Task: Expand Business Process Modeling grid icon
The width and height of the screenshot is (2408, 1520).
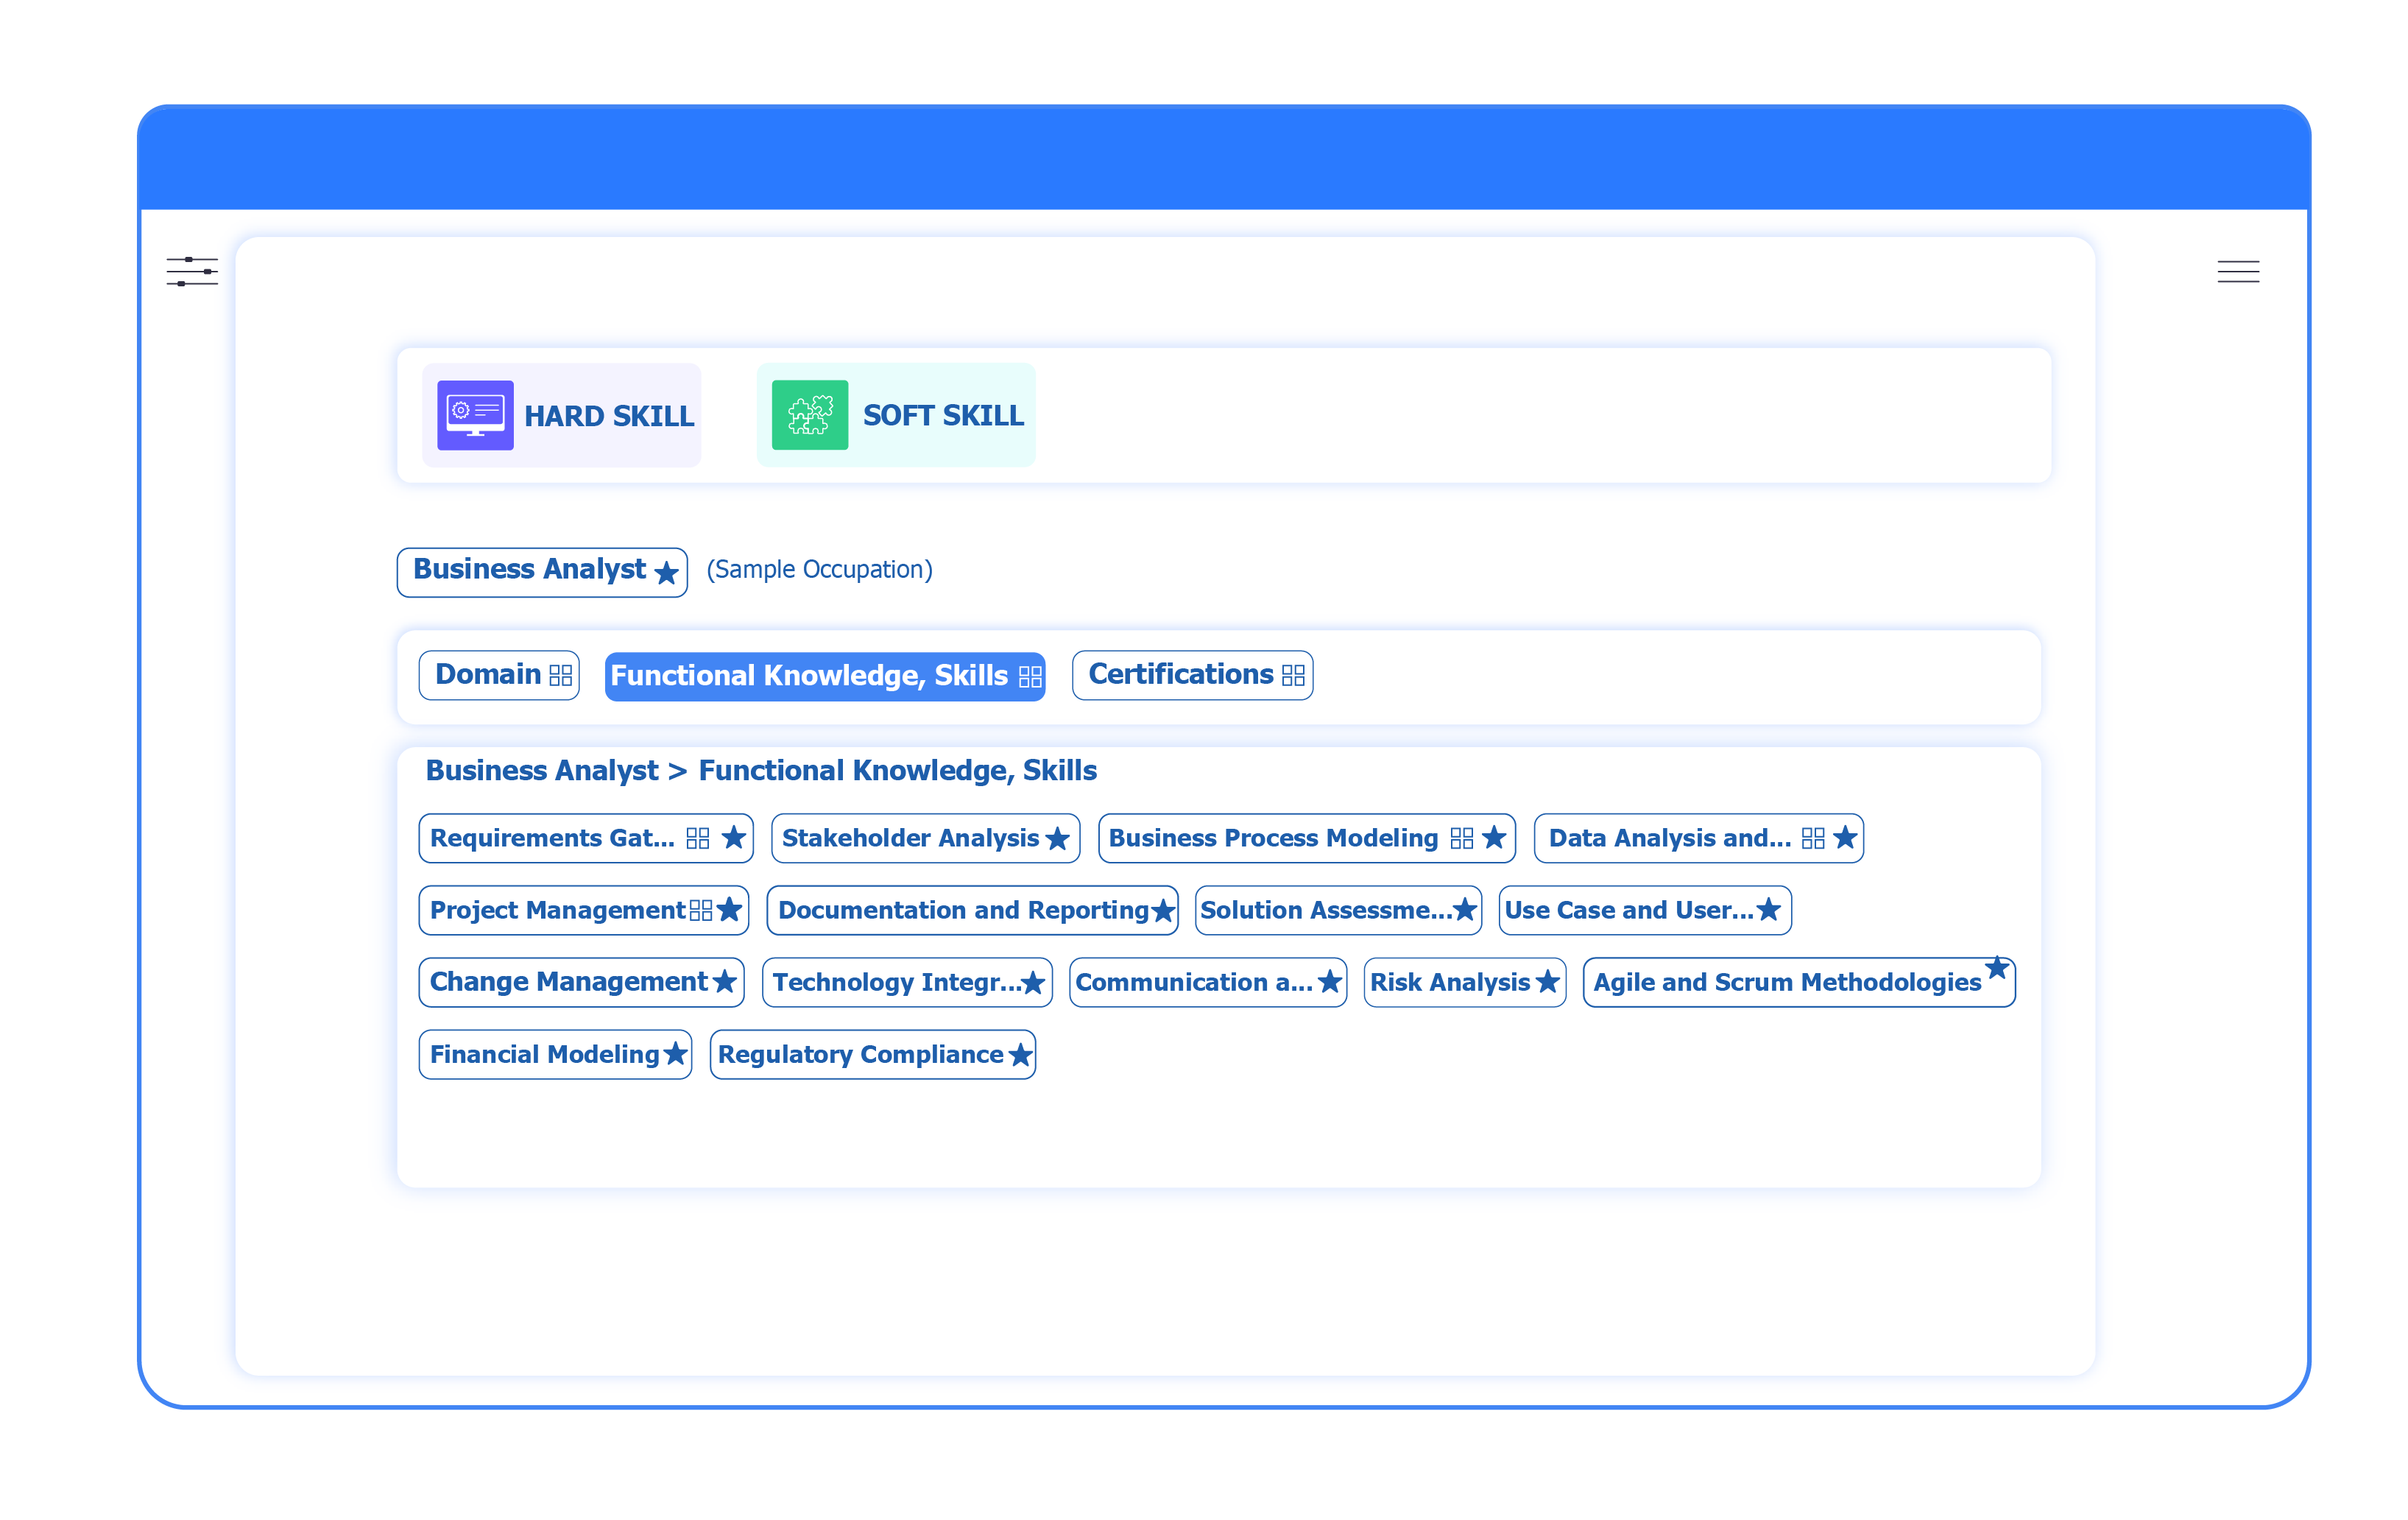Action: (1461, 838)
